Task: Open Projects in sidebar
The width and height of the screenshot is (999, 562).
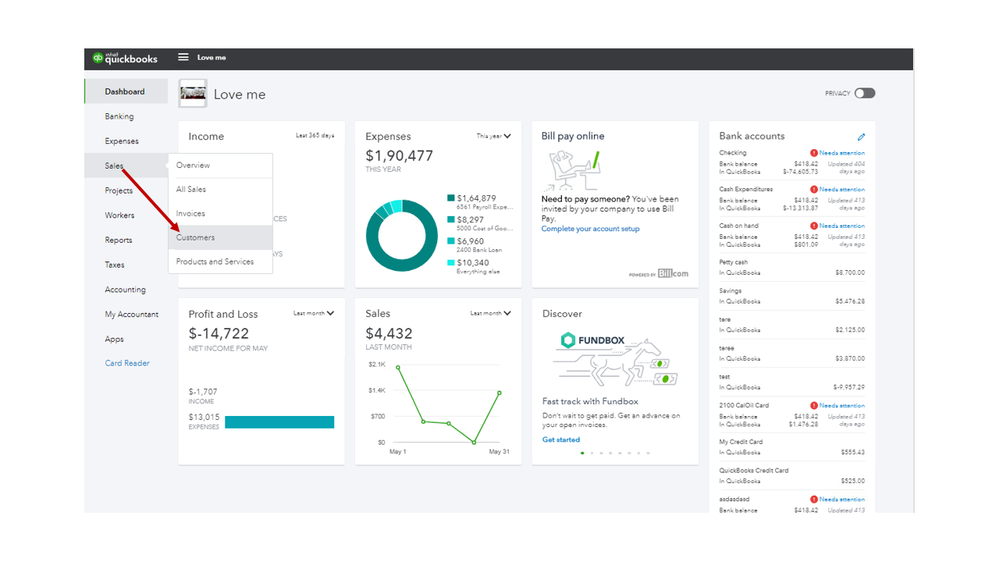Action: pos(119,191)
